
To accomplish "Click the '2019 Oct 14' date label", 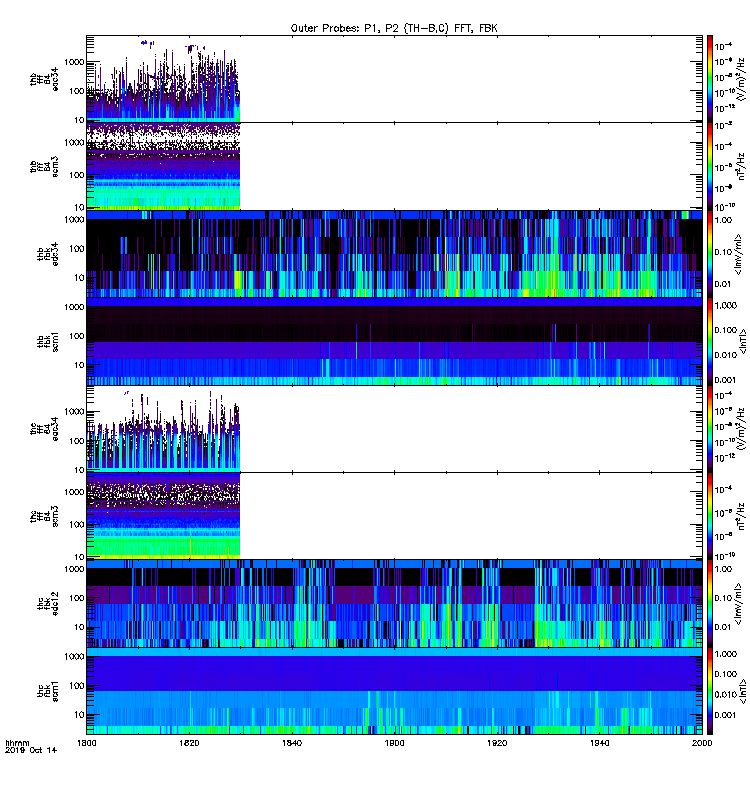I will point(31,750).
